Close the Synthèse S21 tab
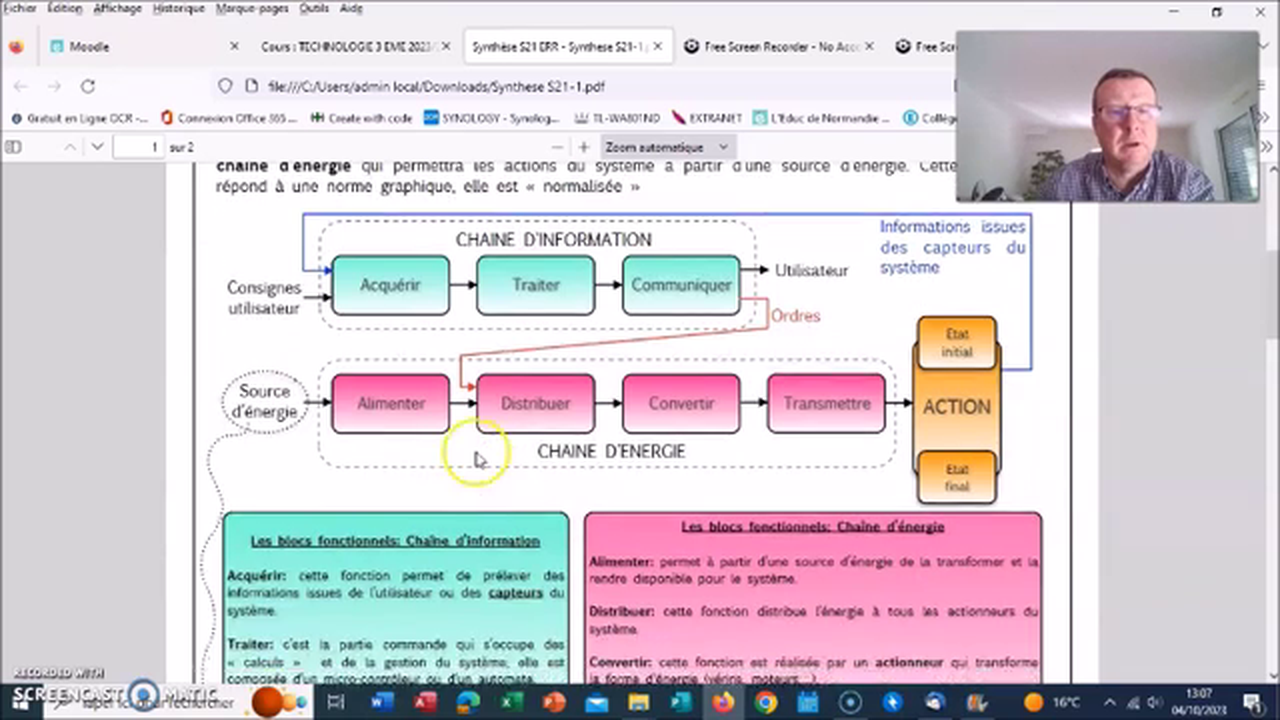The image size is (1280, 720). click(x=659, y=46)
